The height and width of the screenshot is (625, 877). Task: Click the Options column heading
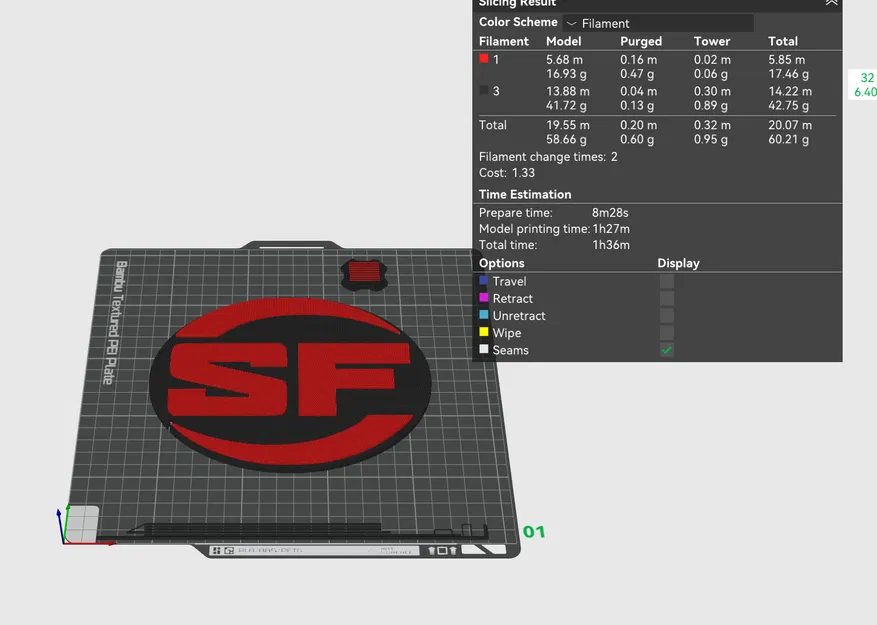[501, 263]
